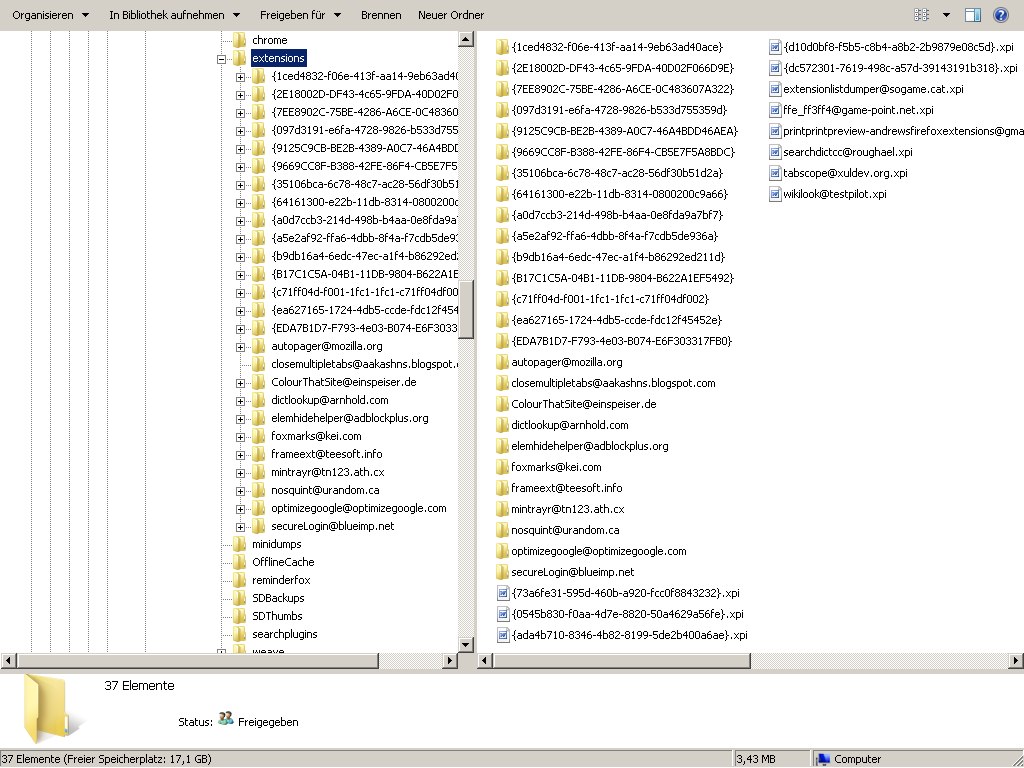
Task: Expand nosquint@urandom.ca tree node
Action: pyautogui.click(x=240, y=491)
